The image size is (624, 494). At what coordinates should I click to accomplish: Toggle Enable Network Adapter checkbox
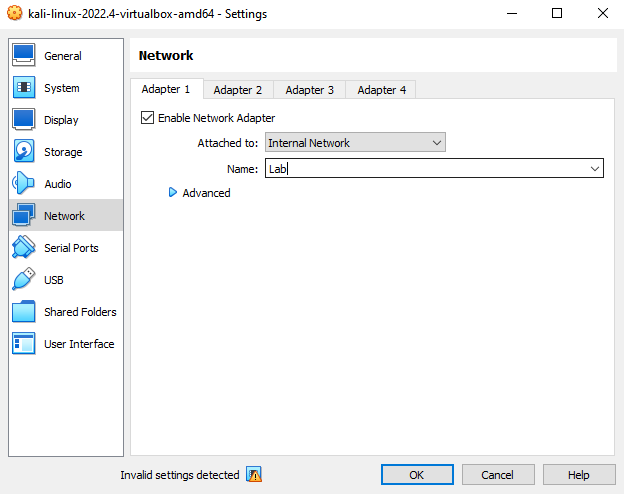pyautogui.click(x=148, y=118)
